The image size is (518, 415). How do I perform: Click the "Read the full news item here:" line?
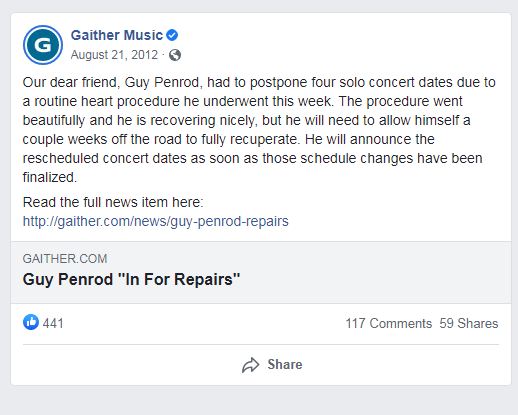click(113, 202)
